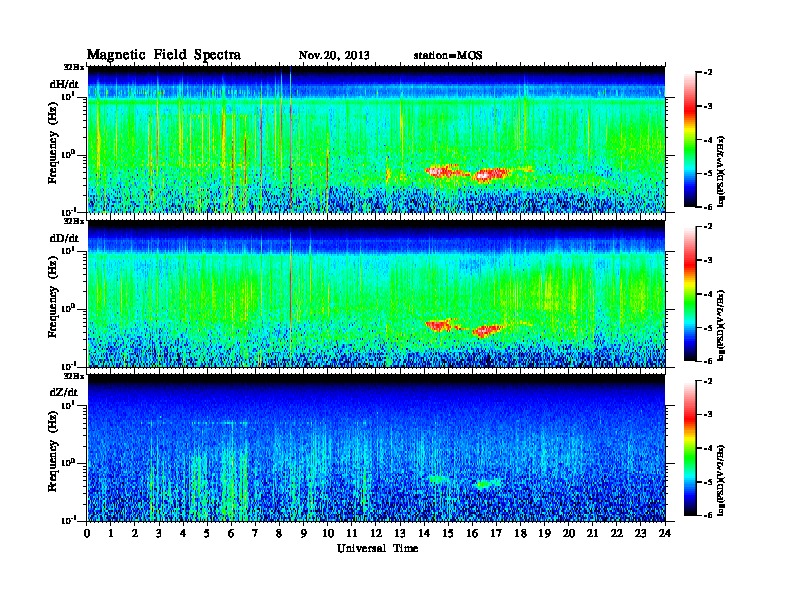The height and width of the screenshot is (612, 792).
Task: Click the 10^1 frequency tick of dH/dt panel
Action: 69,96
